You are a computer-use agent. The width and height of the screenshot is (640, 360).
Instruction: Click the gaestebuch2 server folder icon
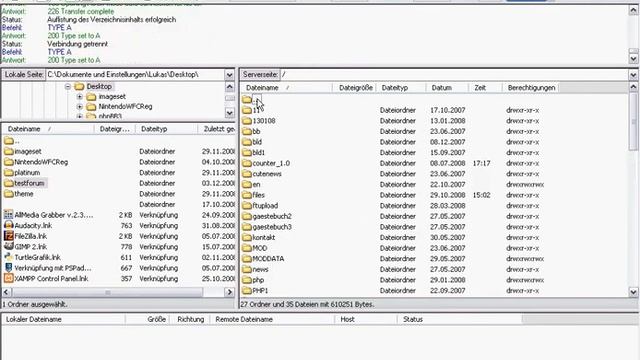[247, 216]
